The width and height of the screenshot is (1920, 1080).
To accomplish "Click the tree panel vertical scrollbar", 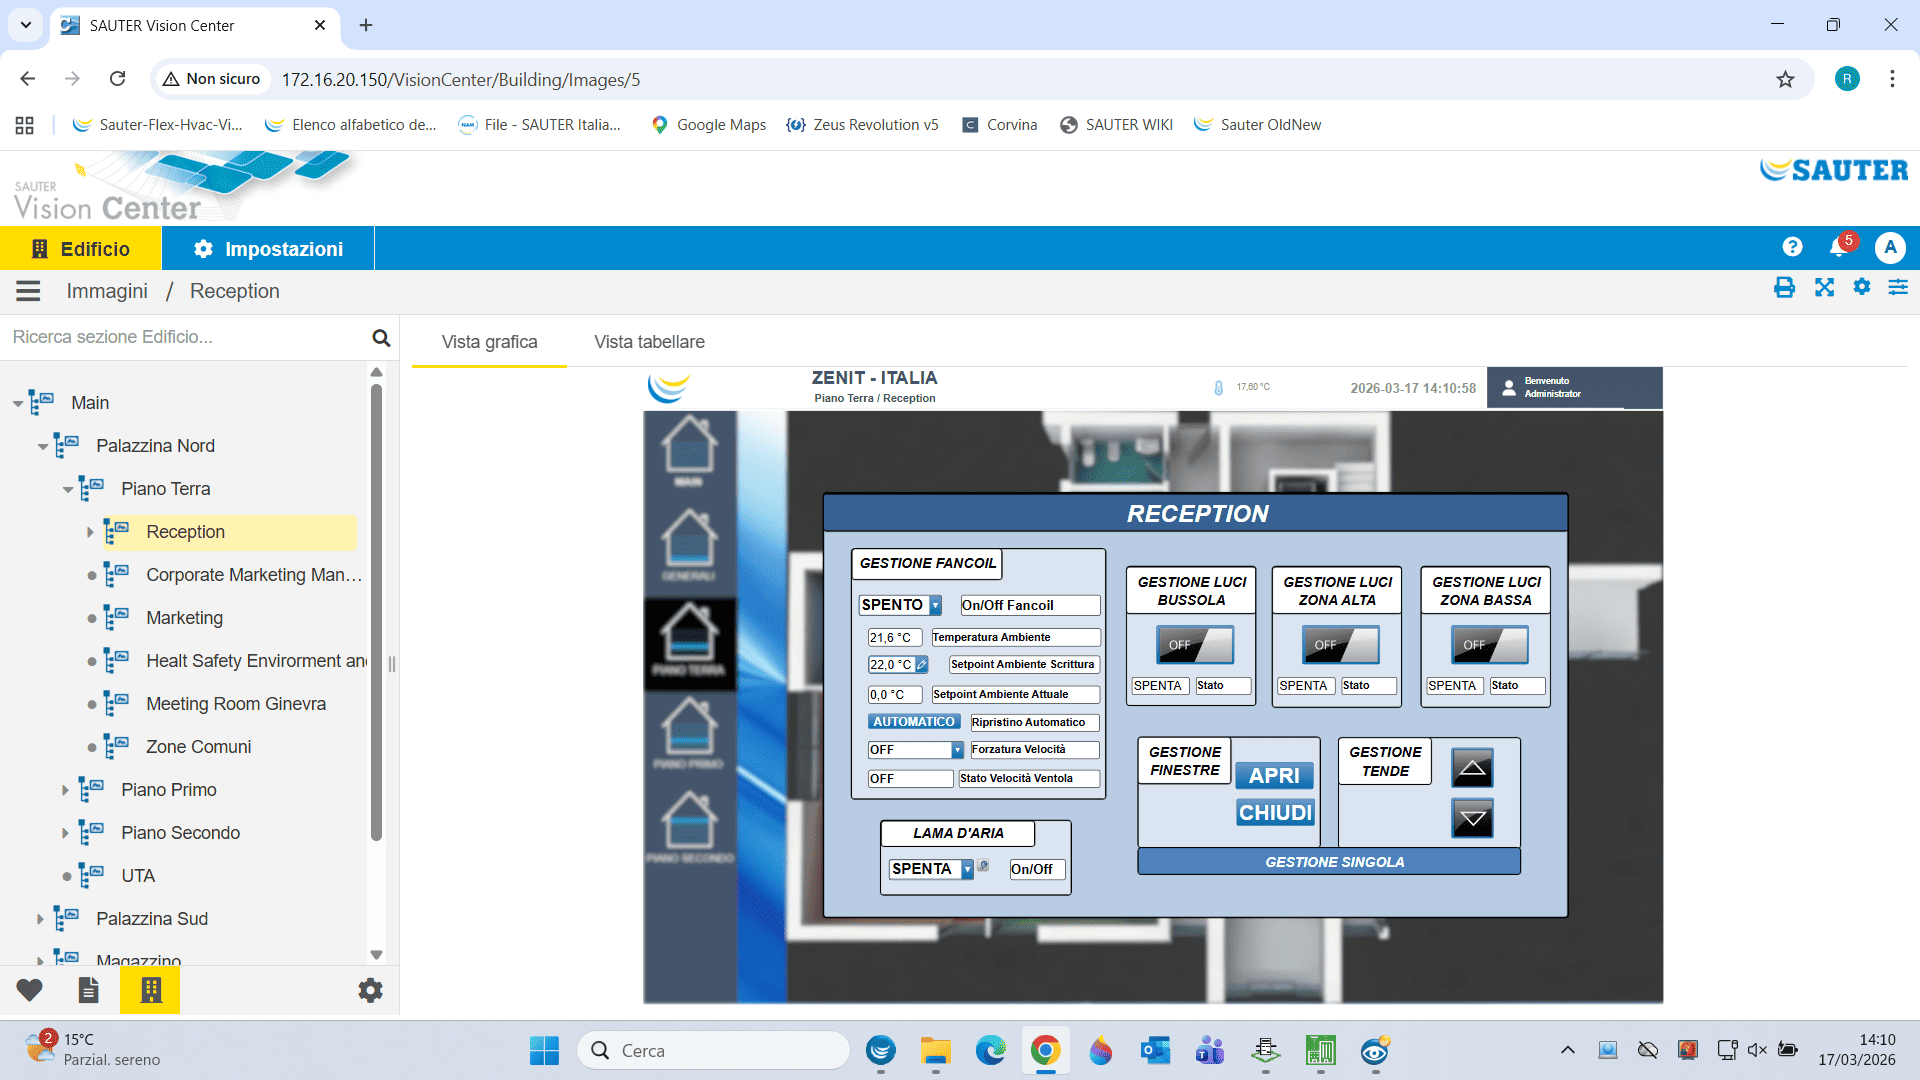I will (376, 610).
